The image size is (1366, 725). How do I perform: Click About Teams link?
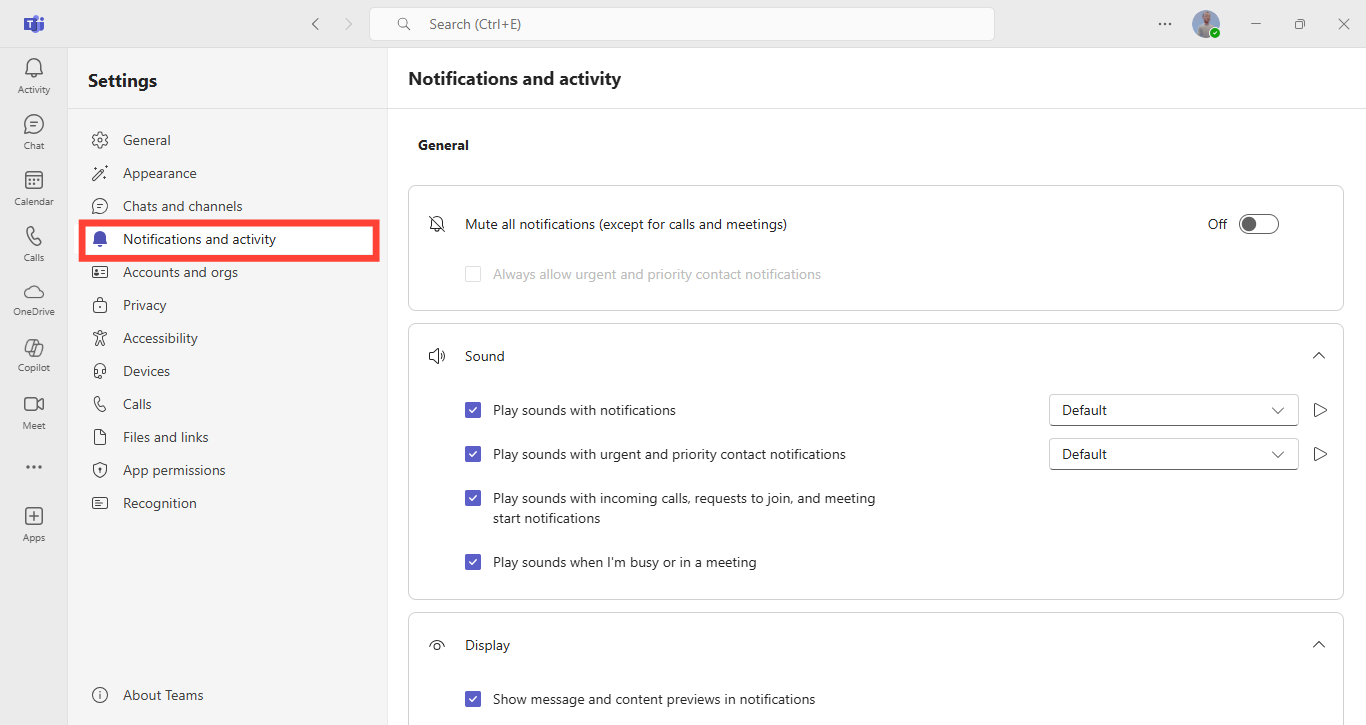click(162, 695)
